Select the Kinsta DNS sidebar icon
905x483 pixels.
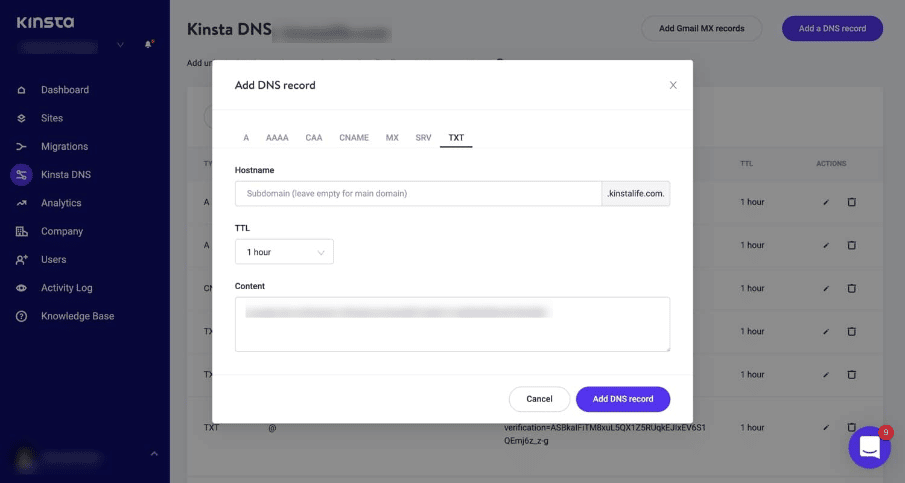[21, 175]
